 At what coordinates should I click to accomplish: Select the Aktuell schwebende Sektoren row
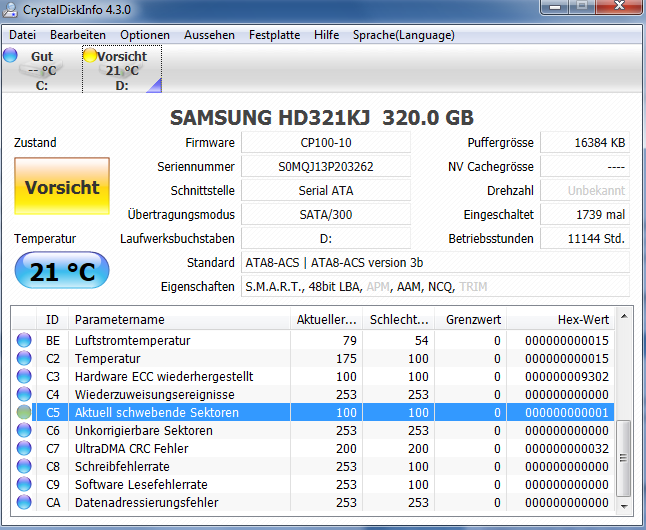313,412
